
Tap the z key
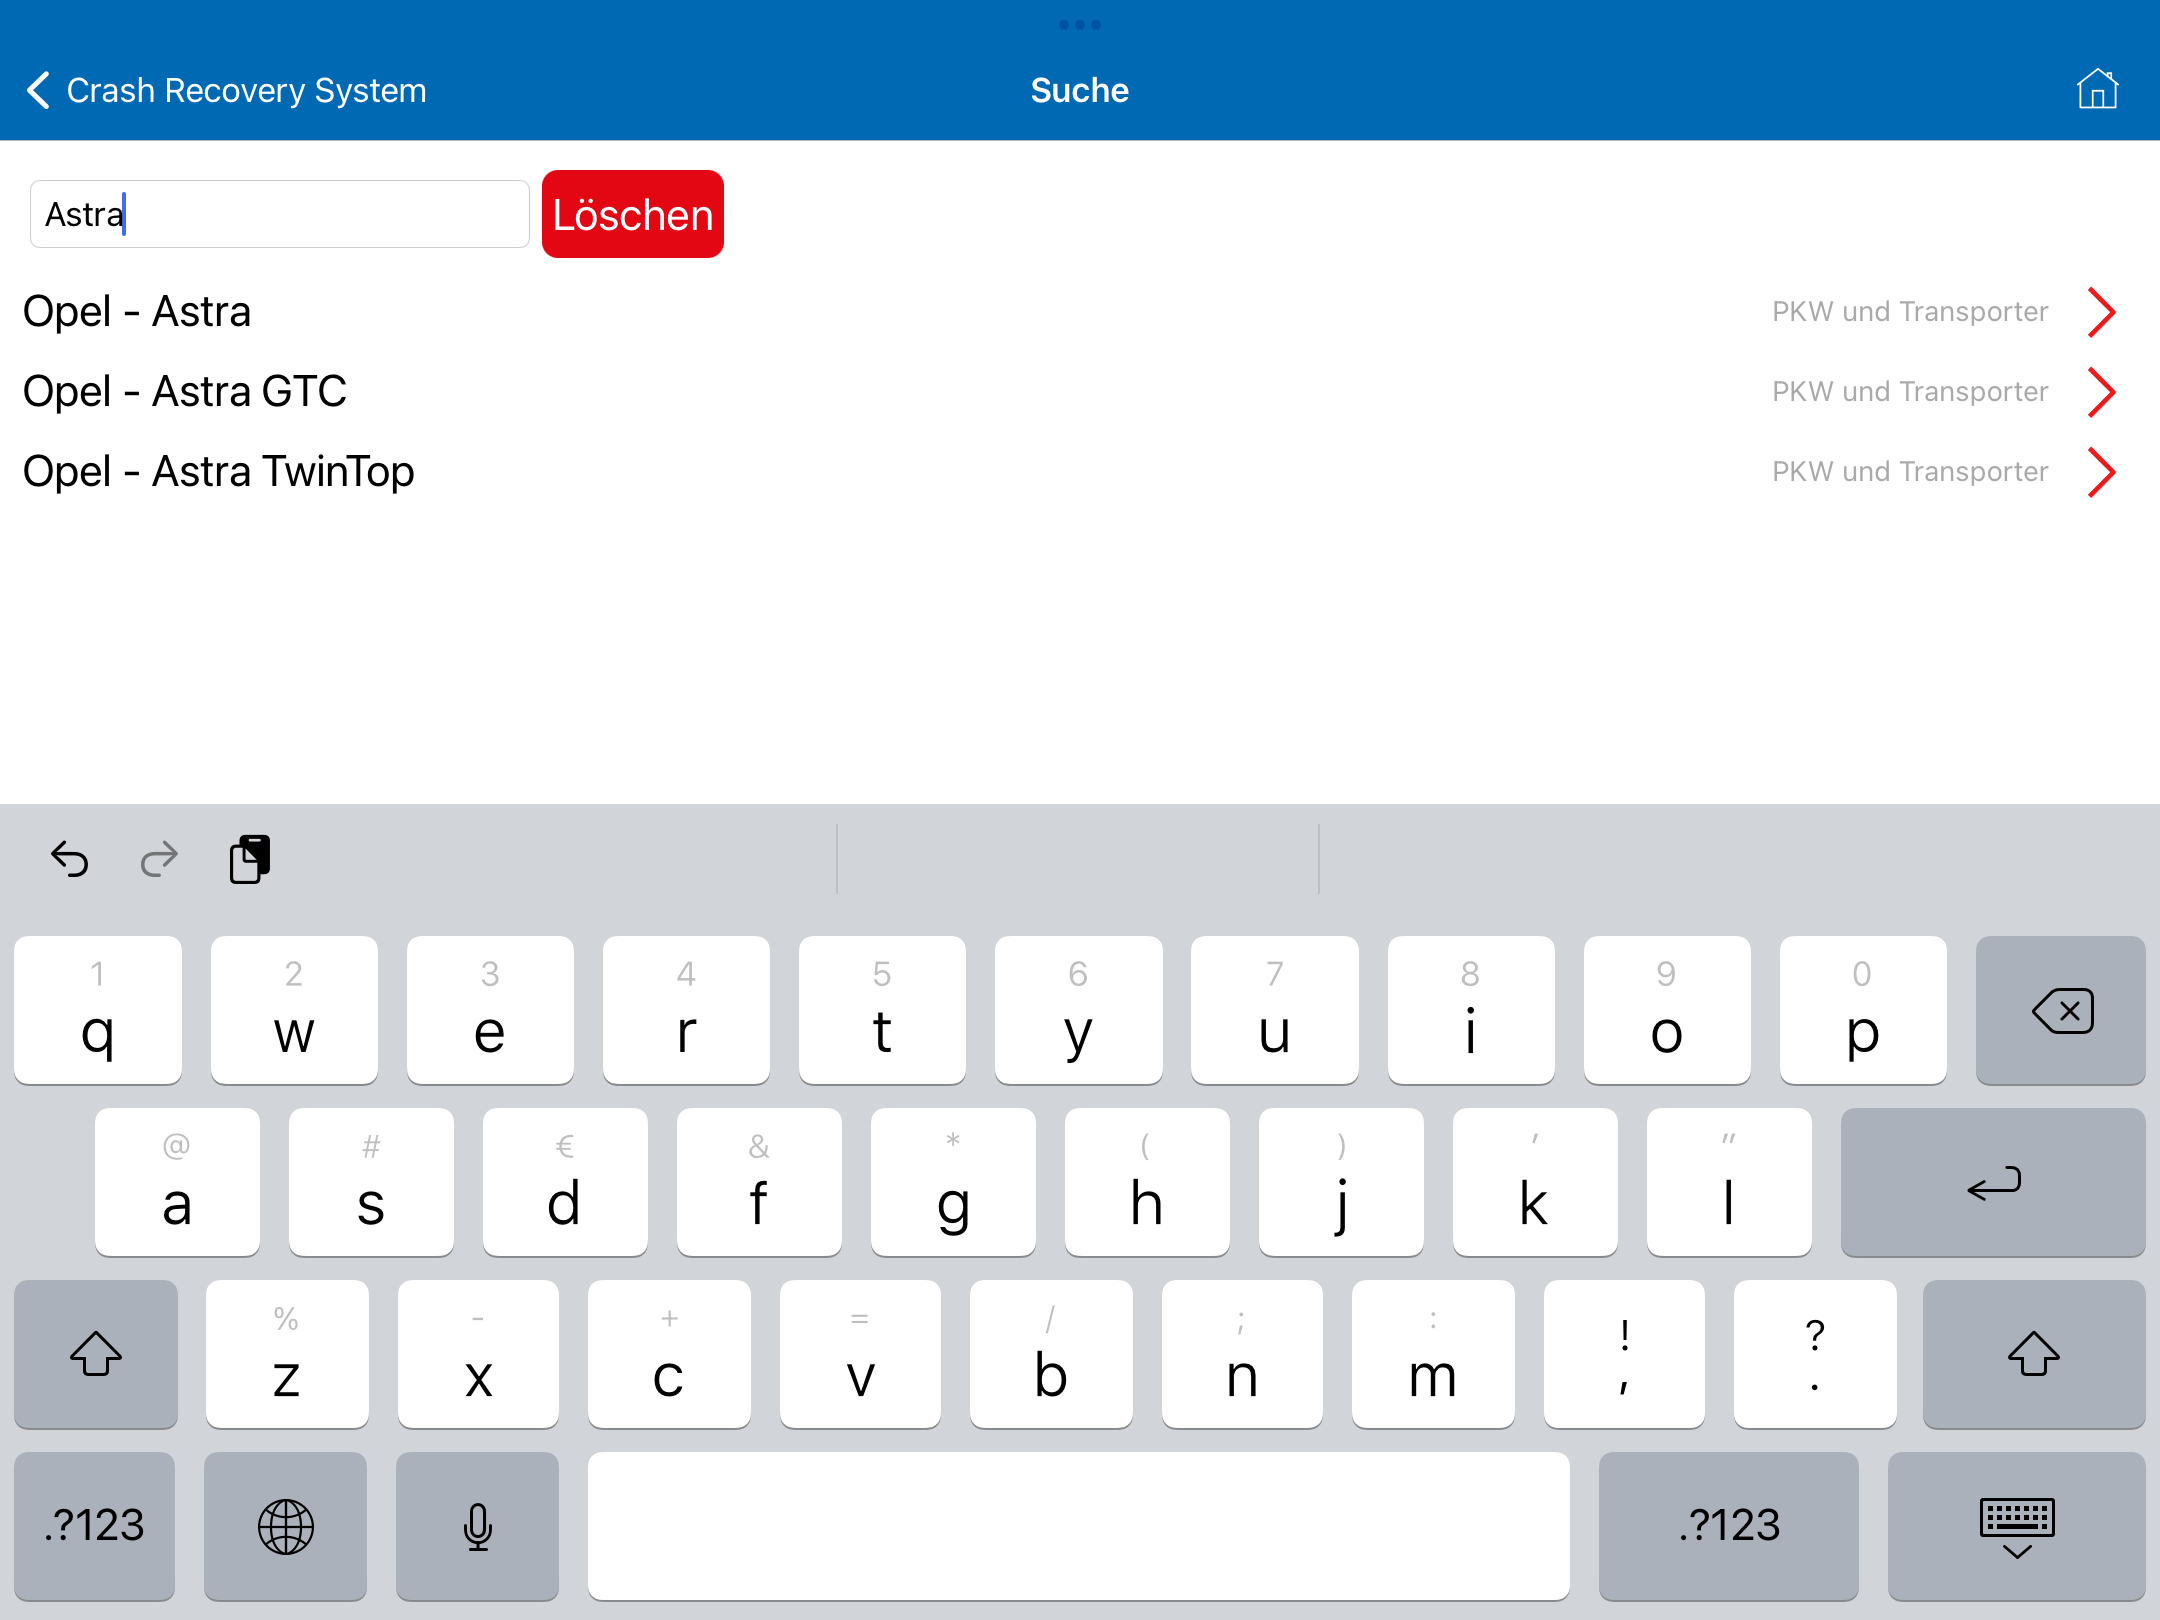tap(287, 1354)
